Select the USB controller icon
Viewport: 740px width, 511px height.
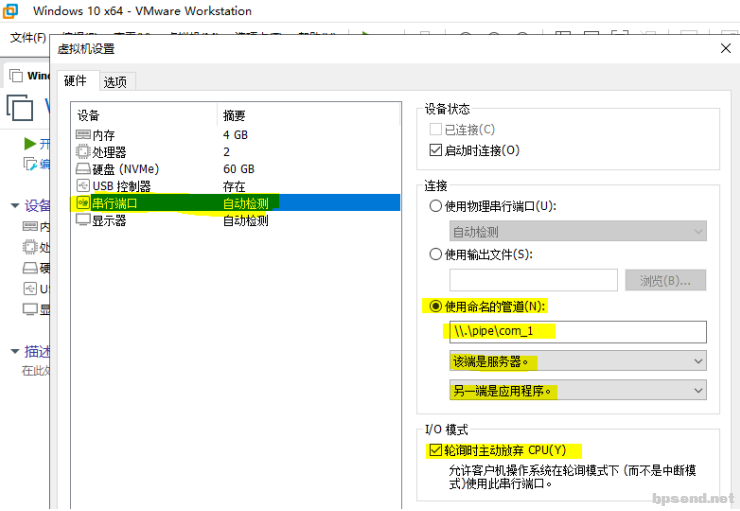(83, 185)
